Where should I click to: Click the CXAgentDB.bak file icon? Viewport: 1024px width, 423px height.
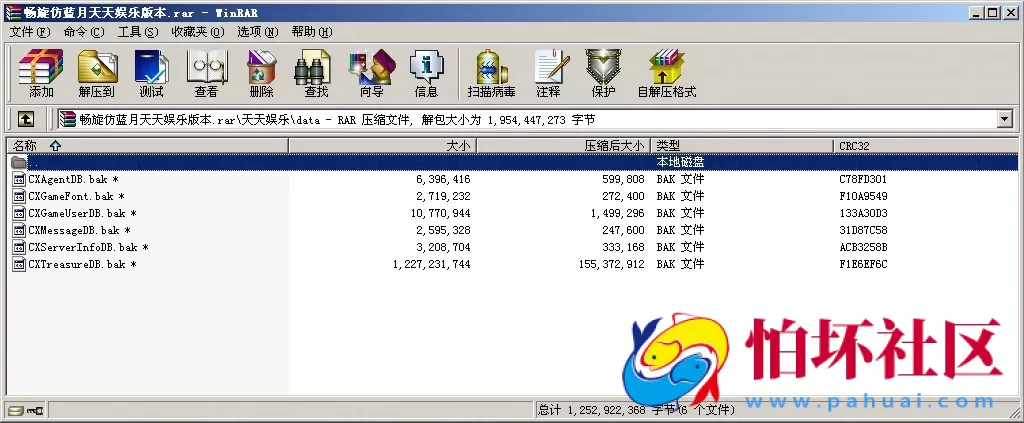click(x=19, y=179)
